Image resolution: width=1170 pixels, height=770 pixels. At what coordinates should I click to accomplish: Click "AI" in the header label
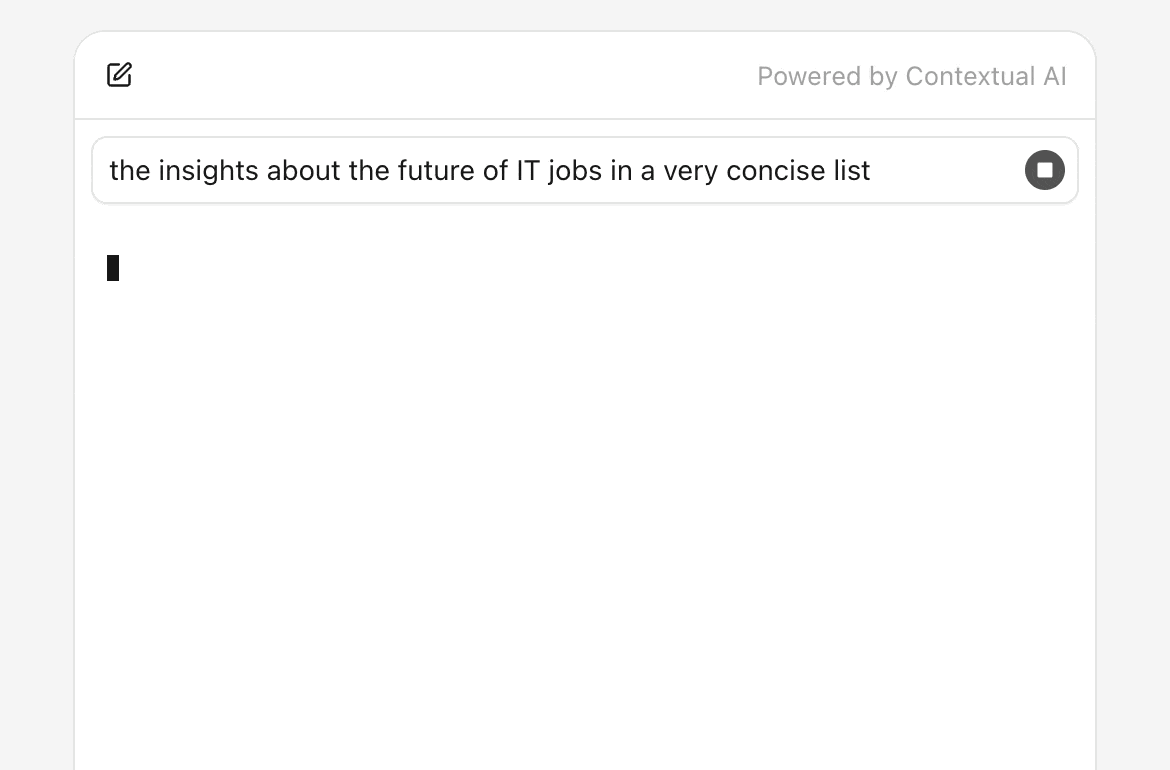(x=1055, y=77)
